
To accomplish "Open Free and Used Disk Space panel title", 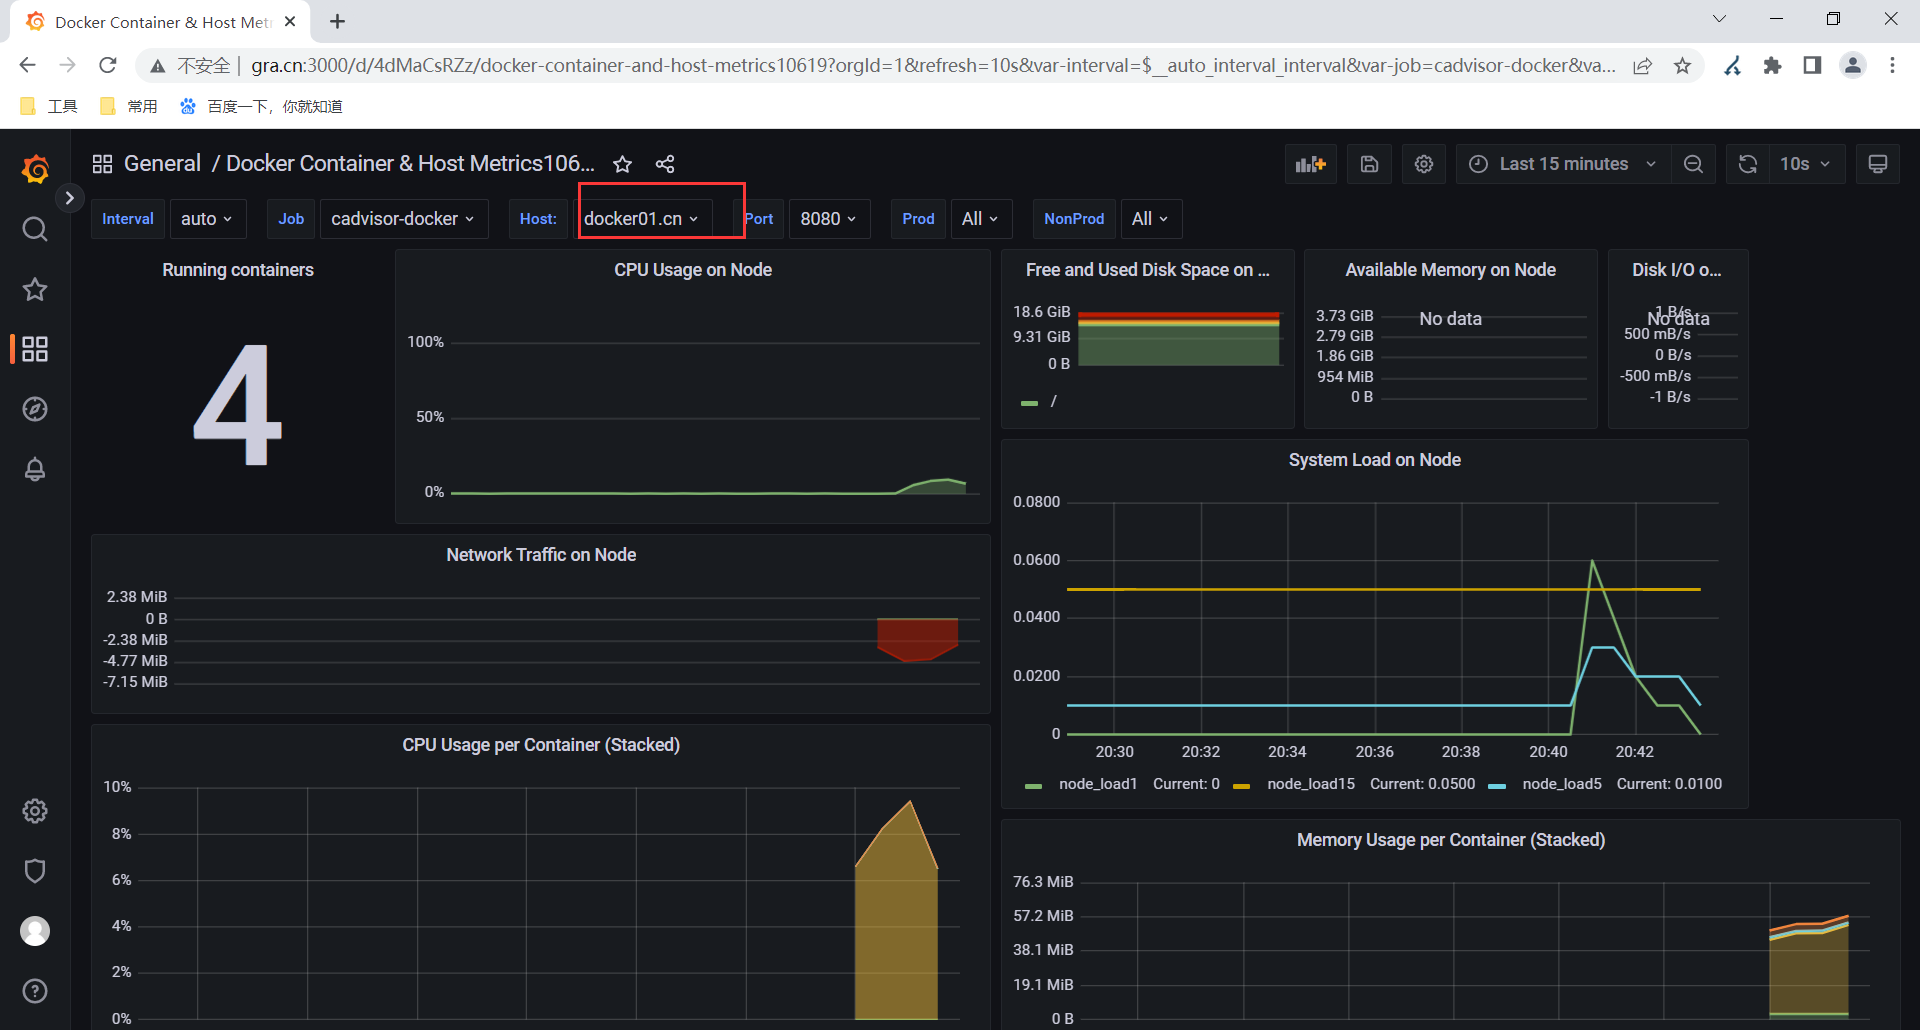I will pyautogui.click(x=1148, y=270).
